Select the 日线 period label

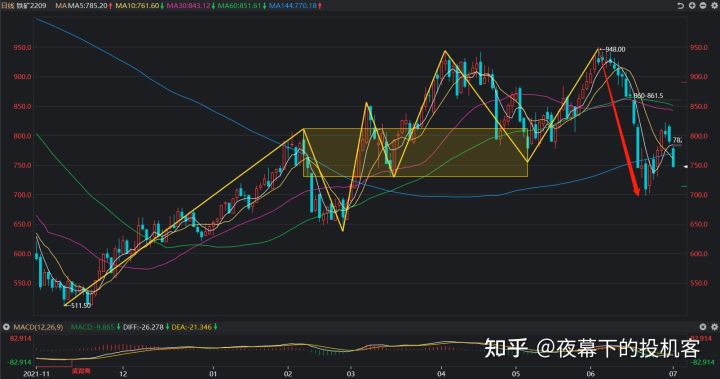click(x=9, y=6)
